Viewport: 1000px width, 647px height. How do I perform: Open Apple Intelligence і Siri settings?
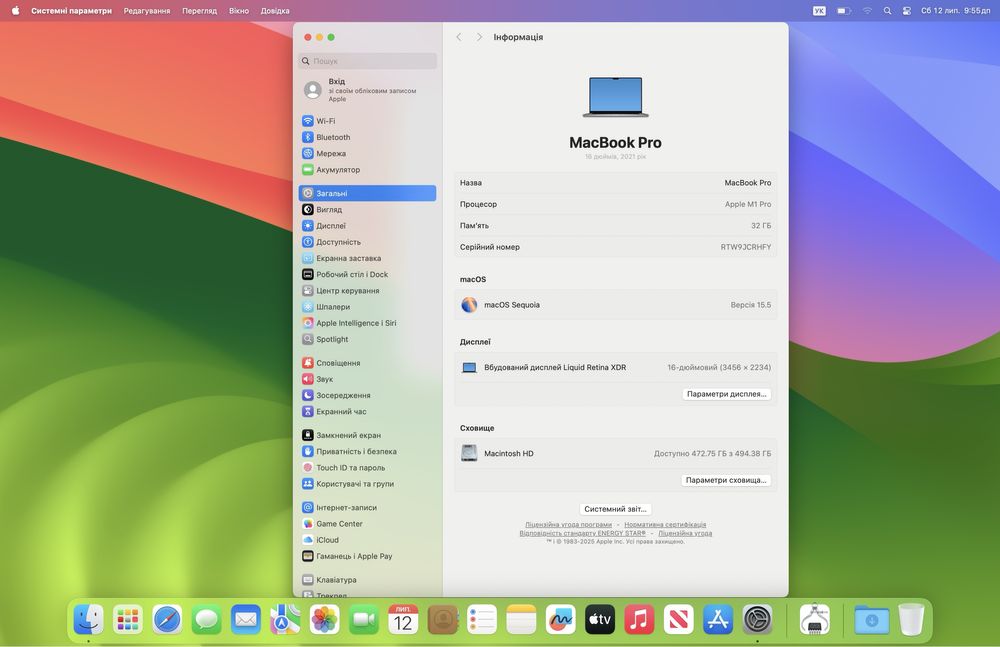[367, 323]
